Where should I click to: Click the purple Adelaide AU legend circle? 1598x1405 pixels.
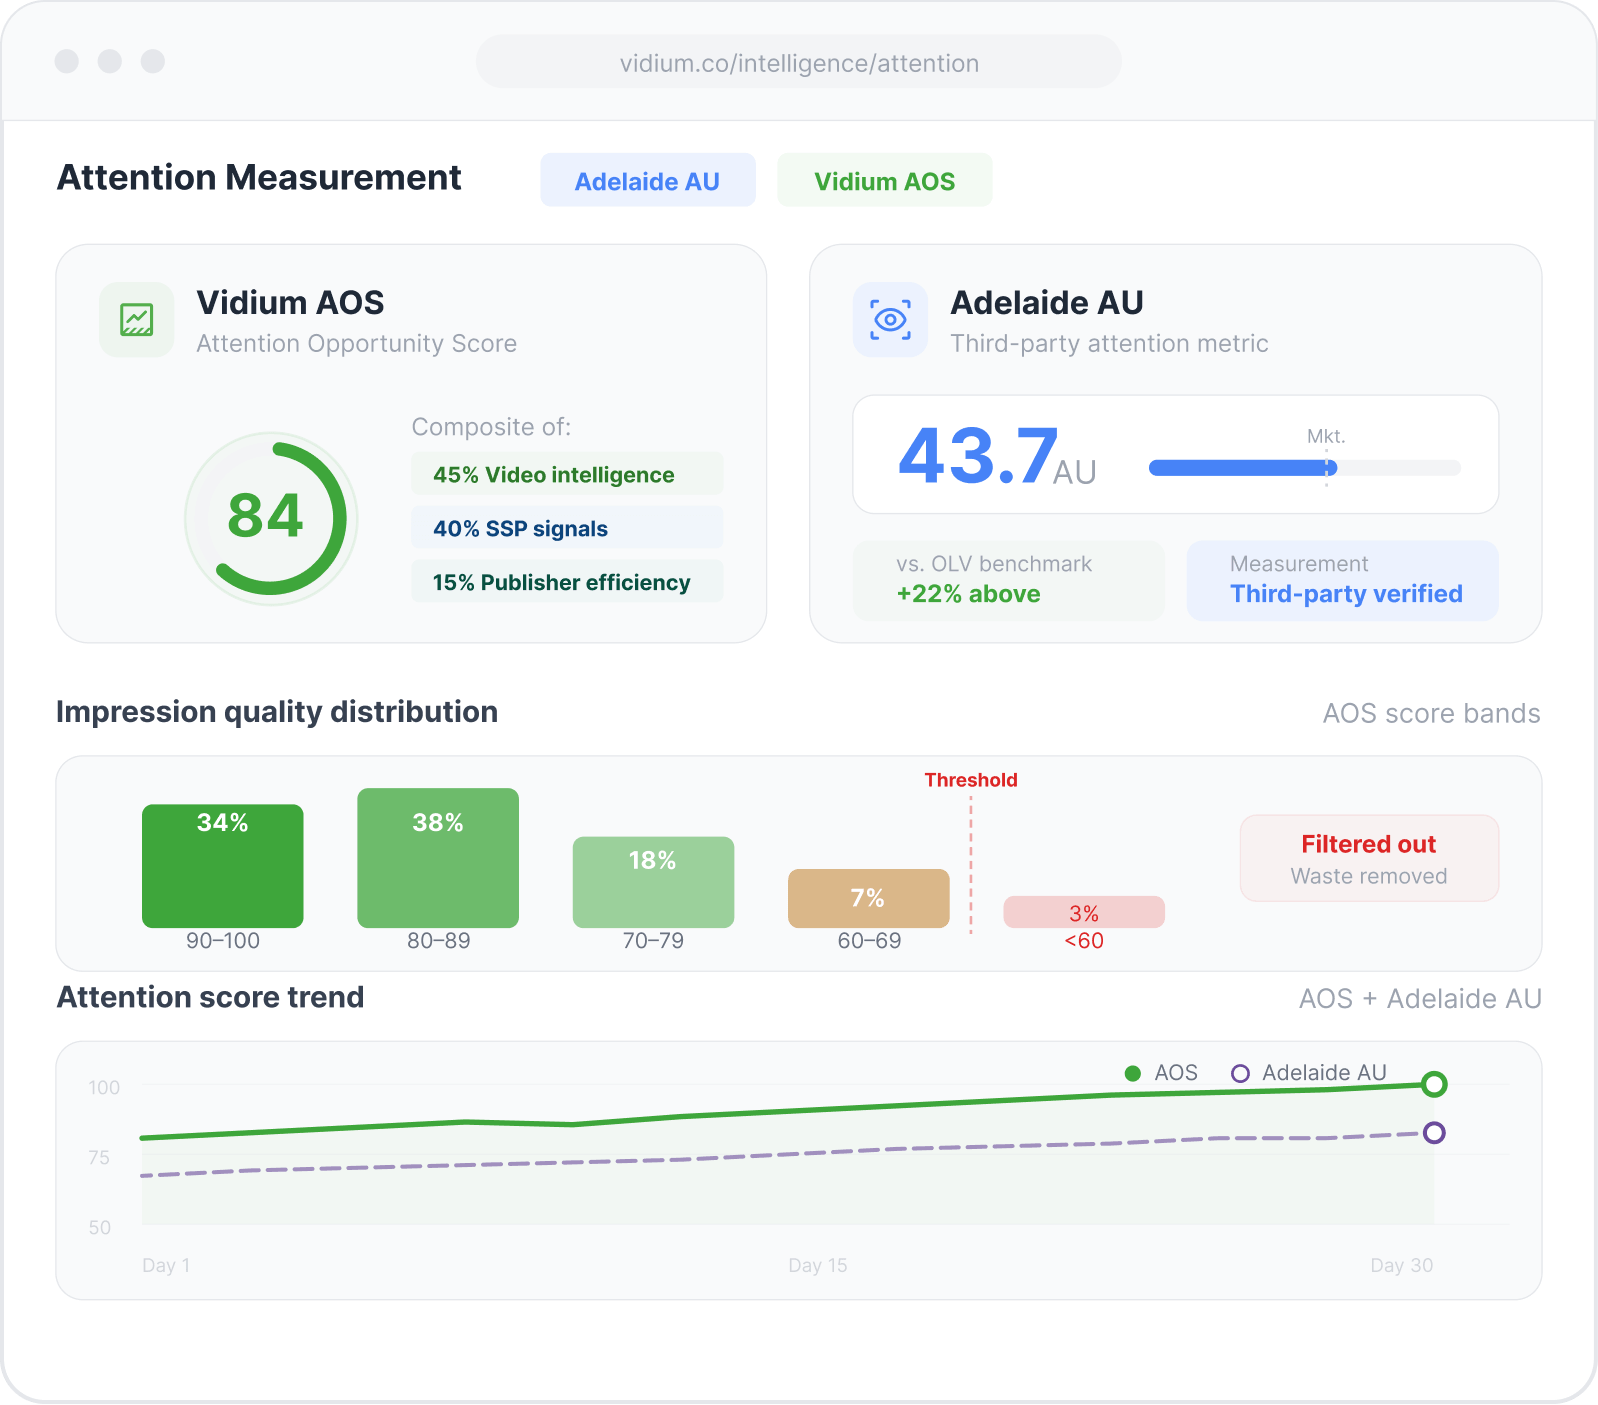[x=1240, y=1073]
